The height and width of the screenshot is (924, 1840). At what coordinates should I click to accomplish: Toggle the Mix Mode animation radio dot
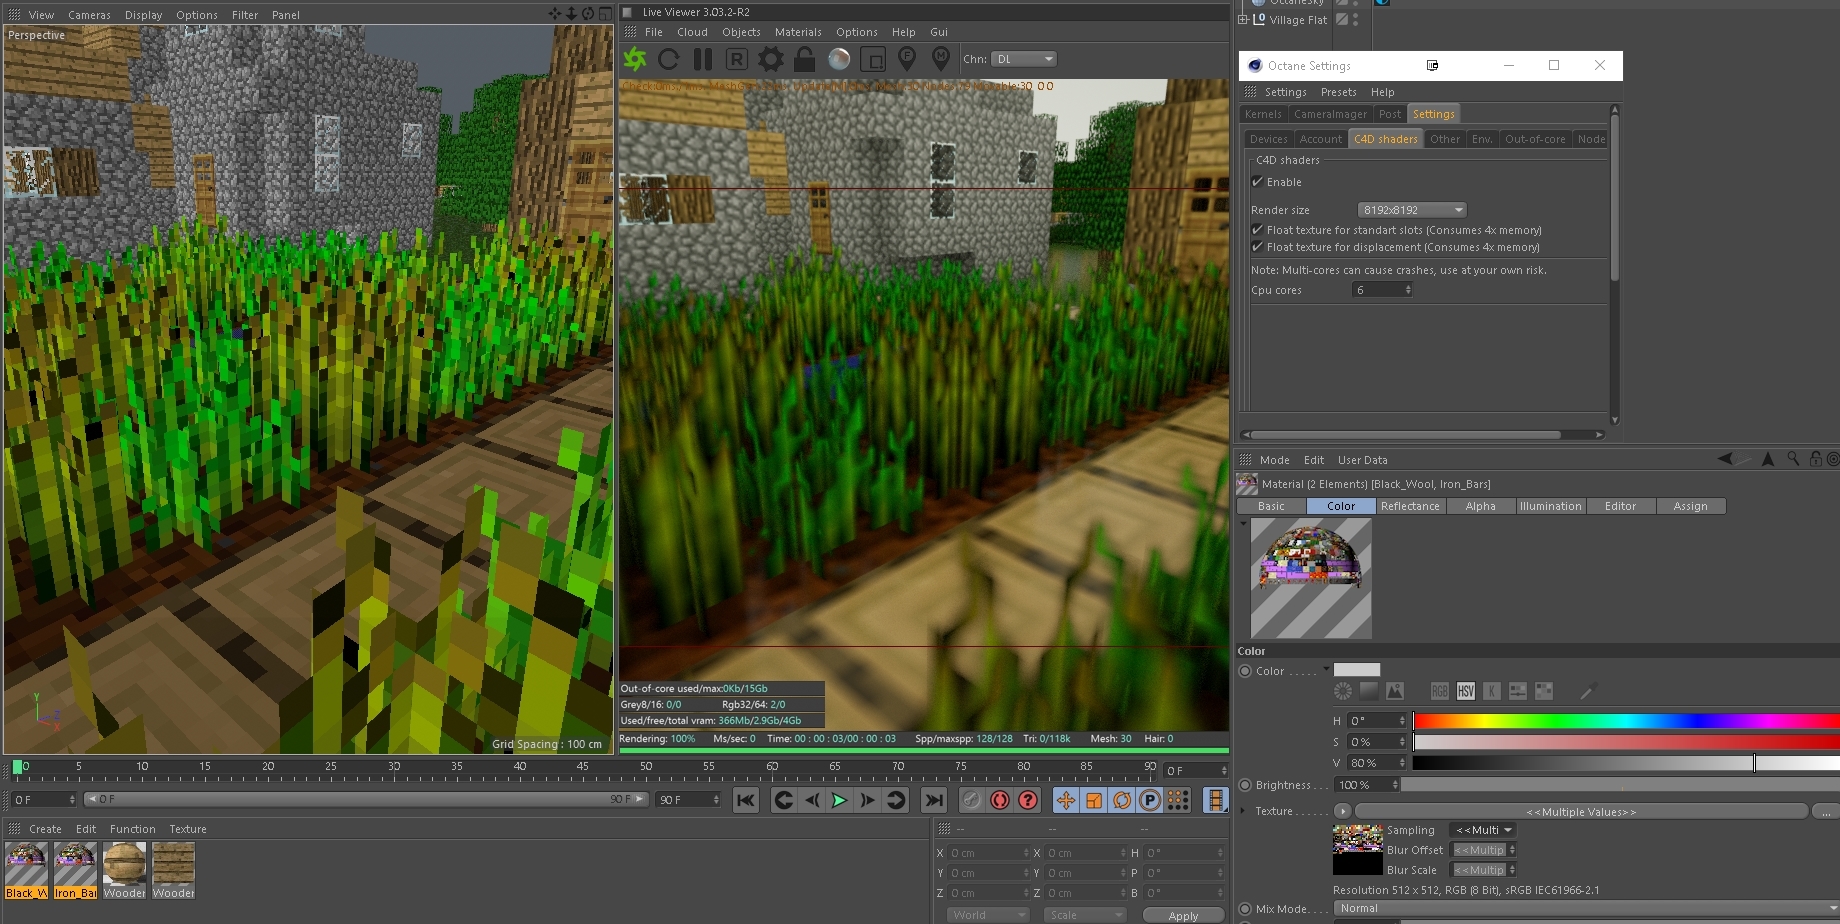[1245, 909]
